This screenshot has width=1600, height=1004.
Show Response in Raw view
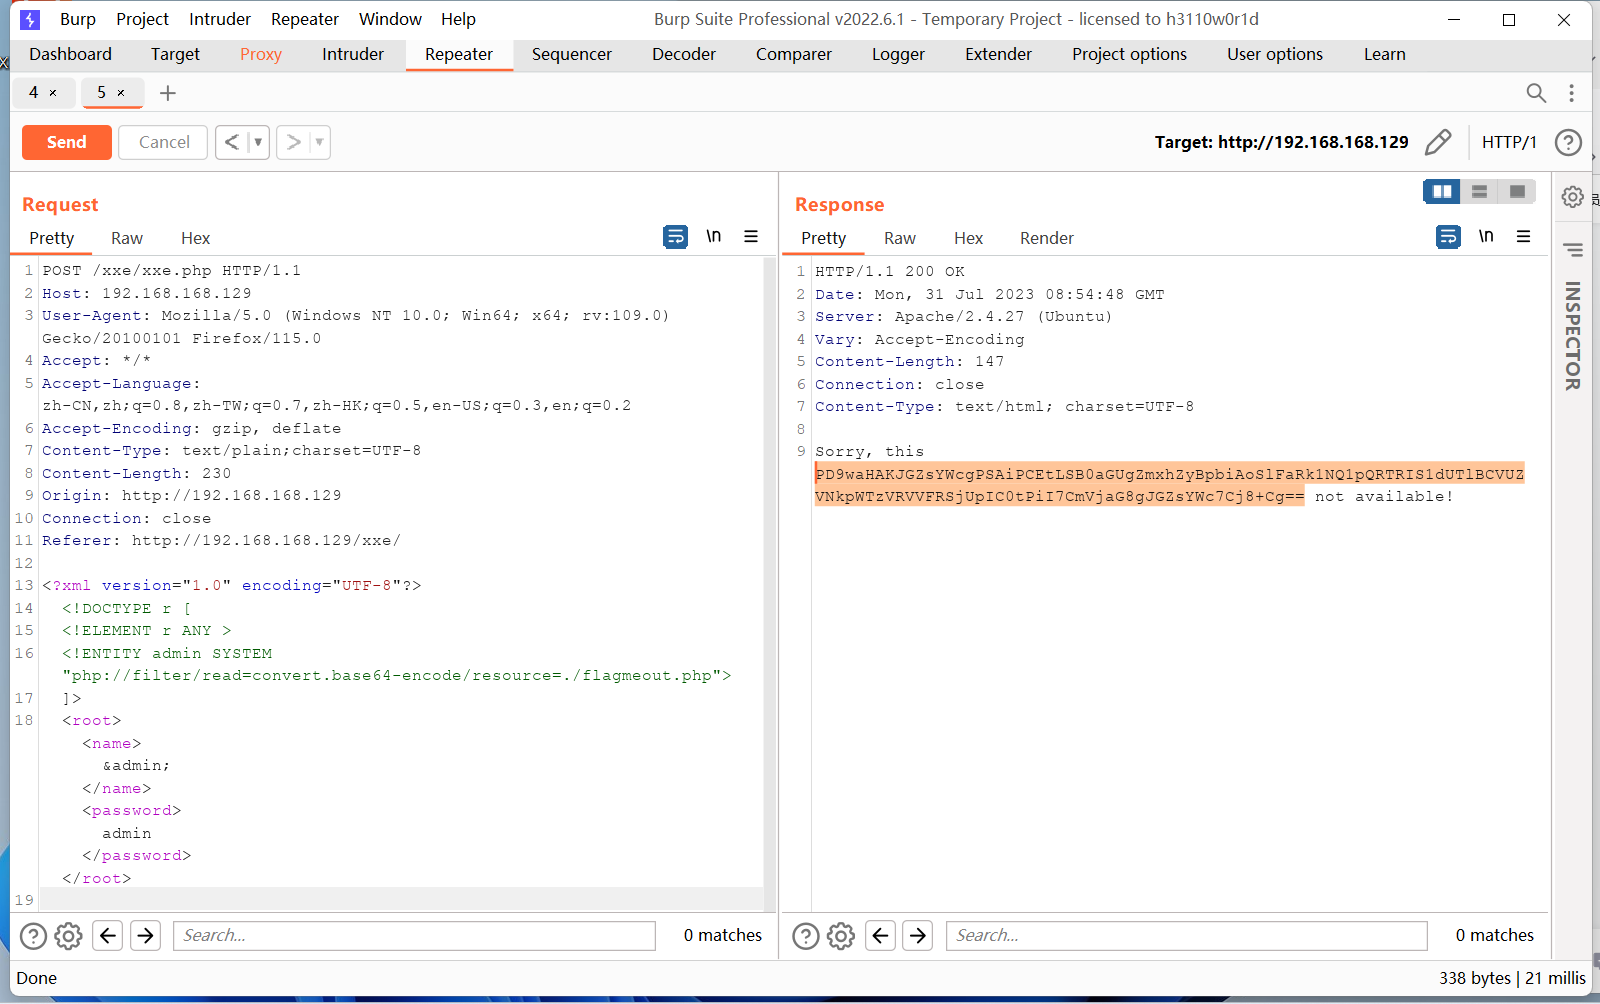point(900,238)
